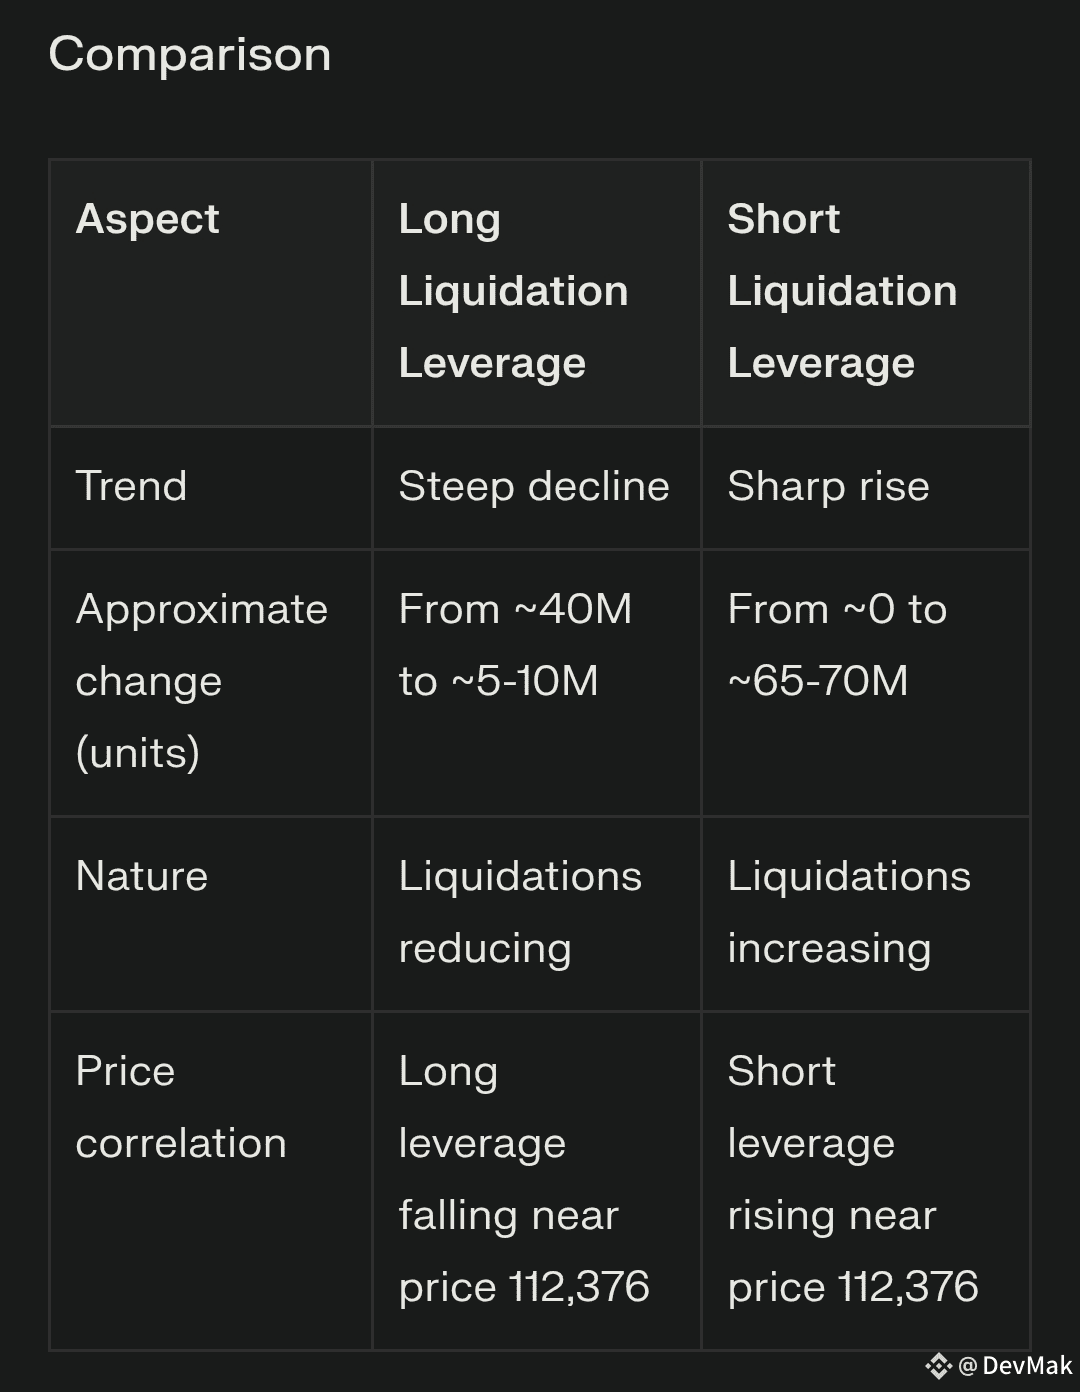Viewport: 1080px width, 1392px height.
Task: Select the Approximate change (units) label
Action: 202,681
